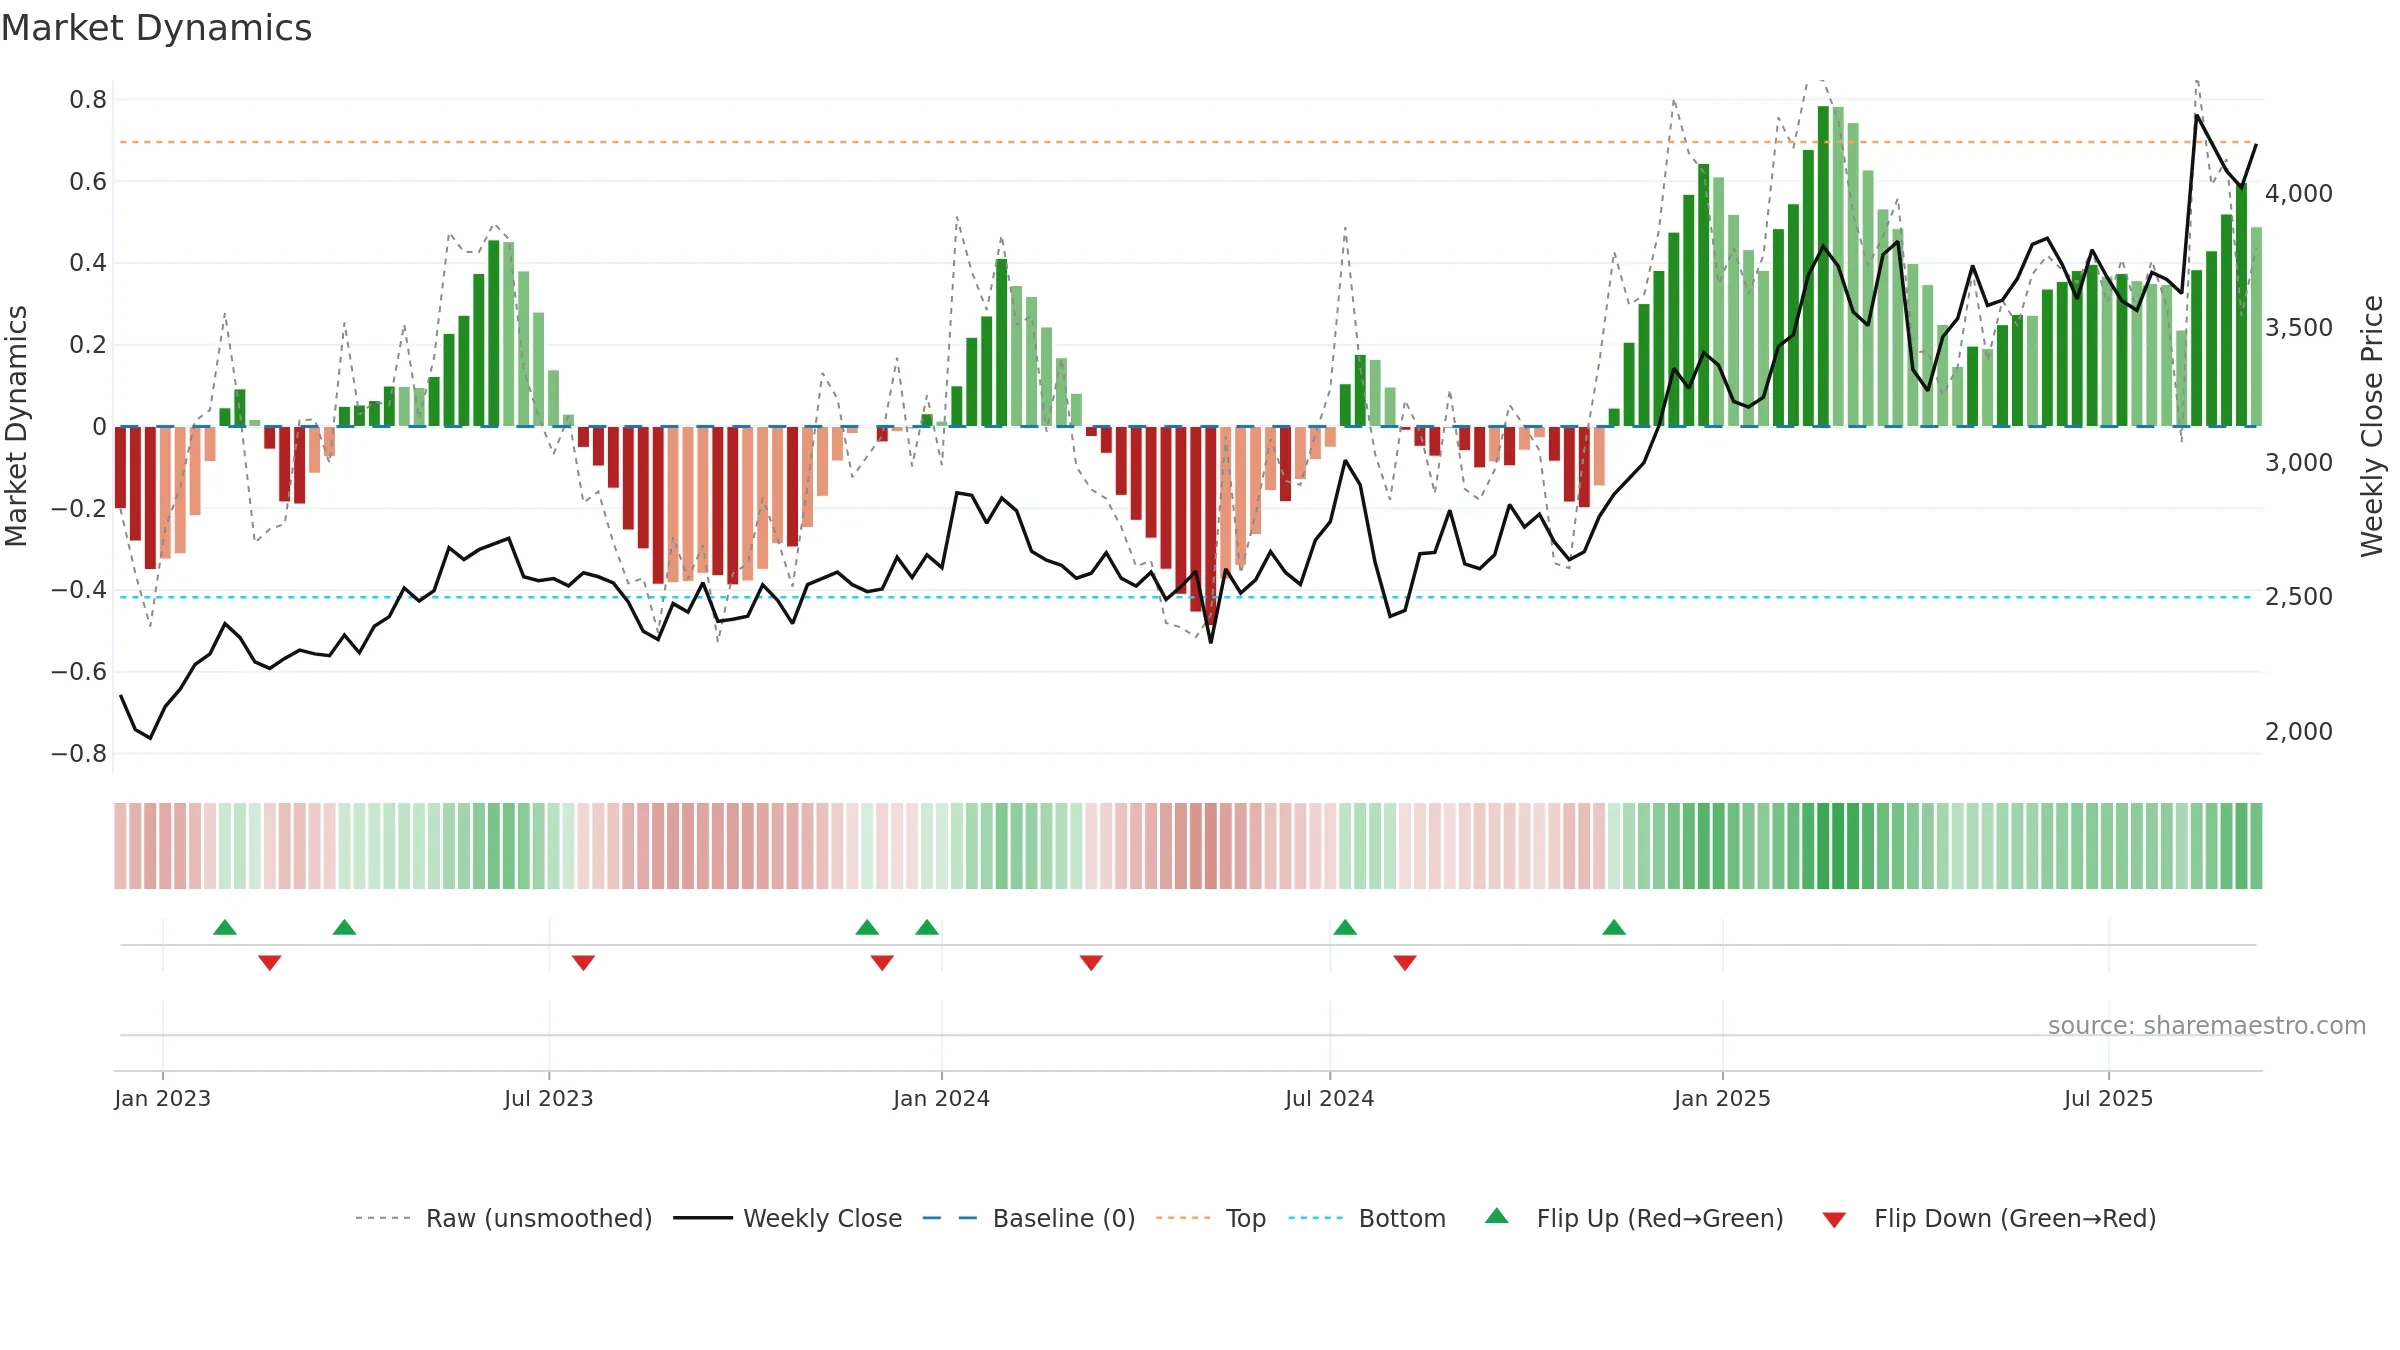Click the Market Dynamics chart title
The image size is (2400, 1350).
[x=157, y=28]
